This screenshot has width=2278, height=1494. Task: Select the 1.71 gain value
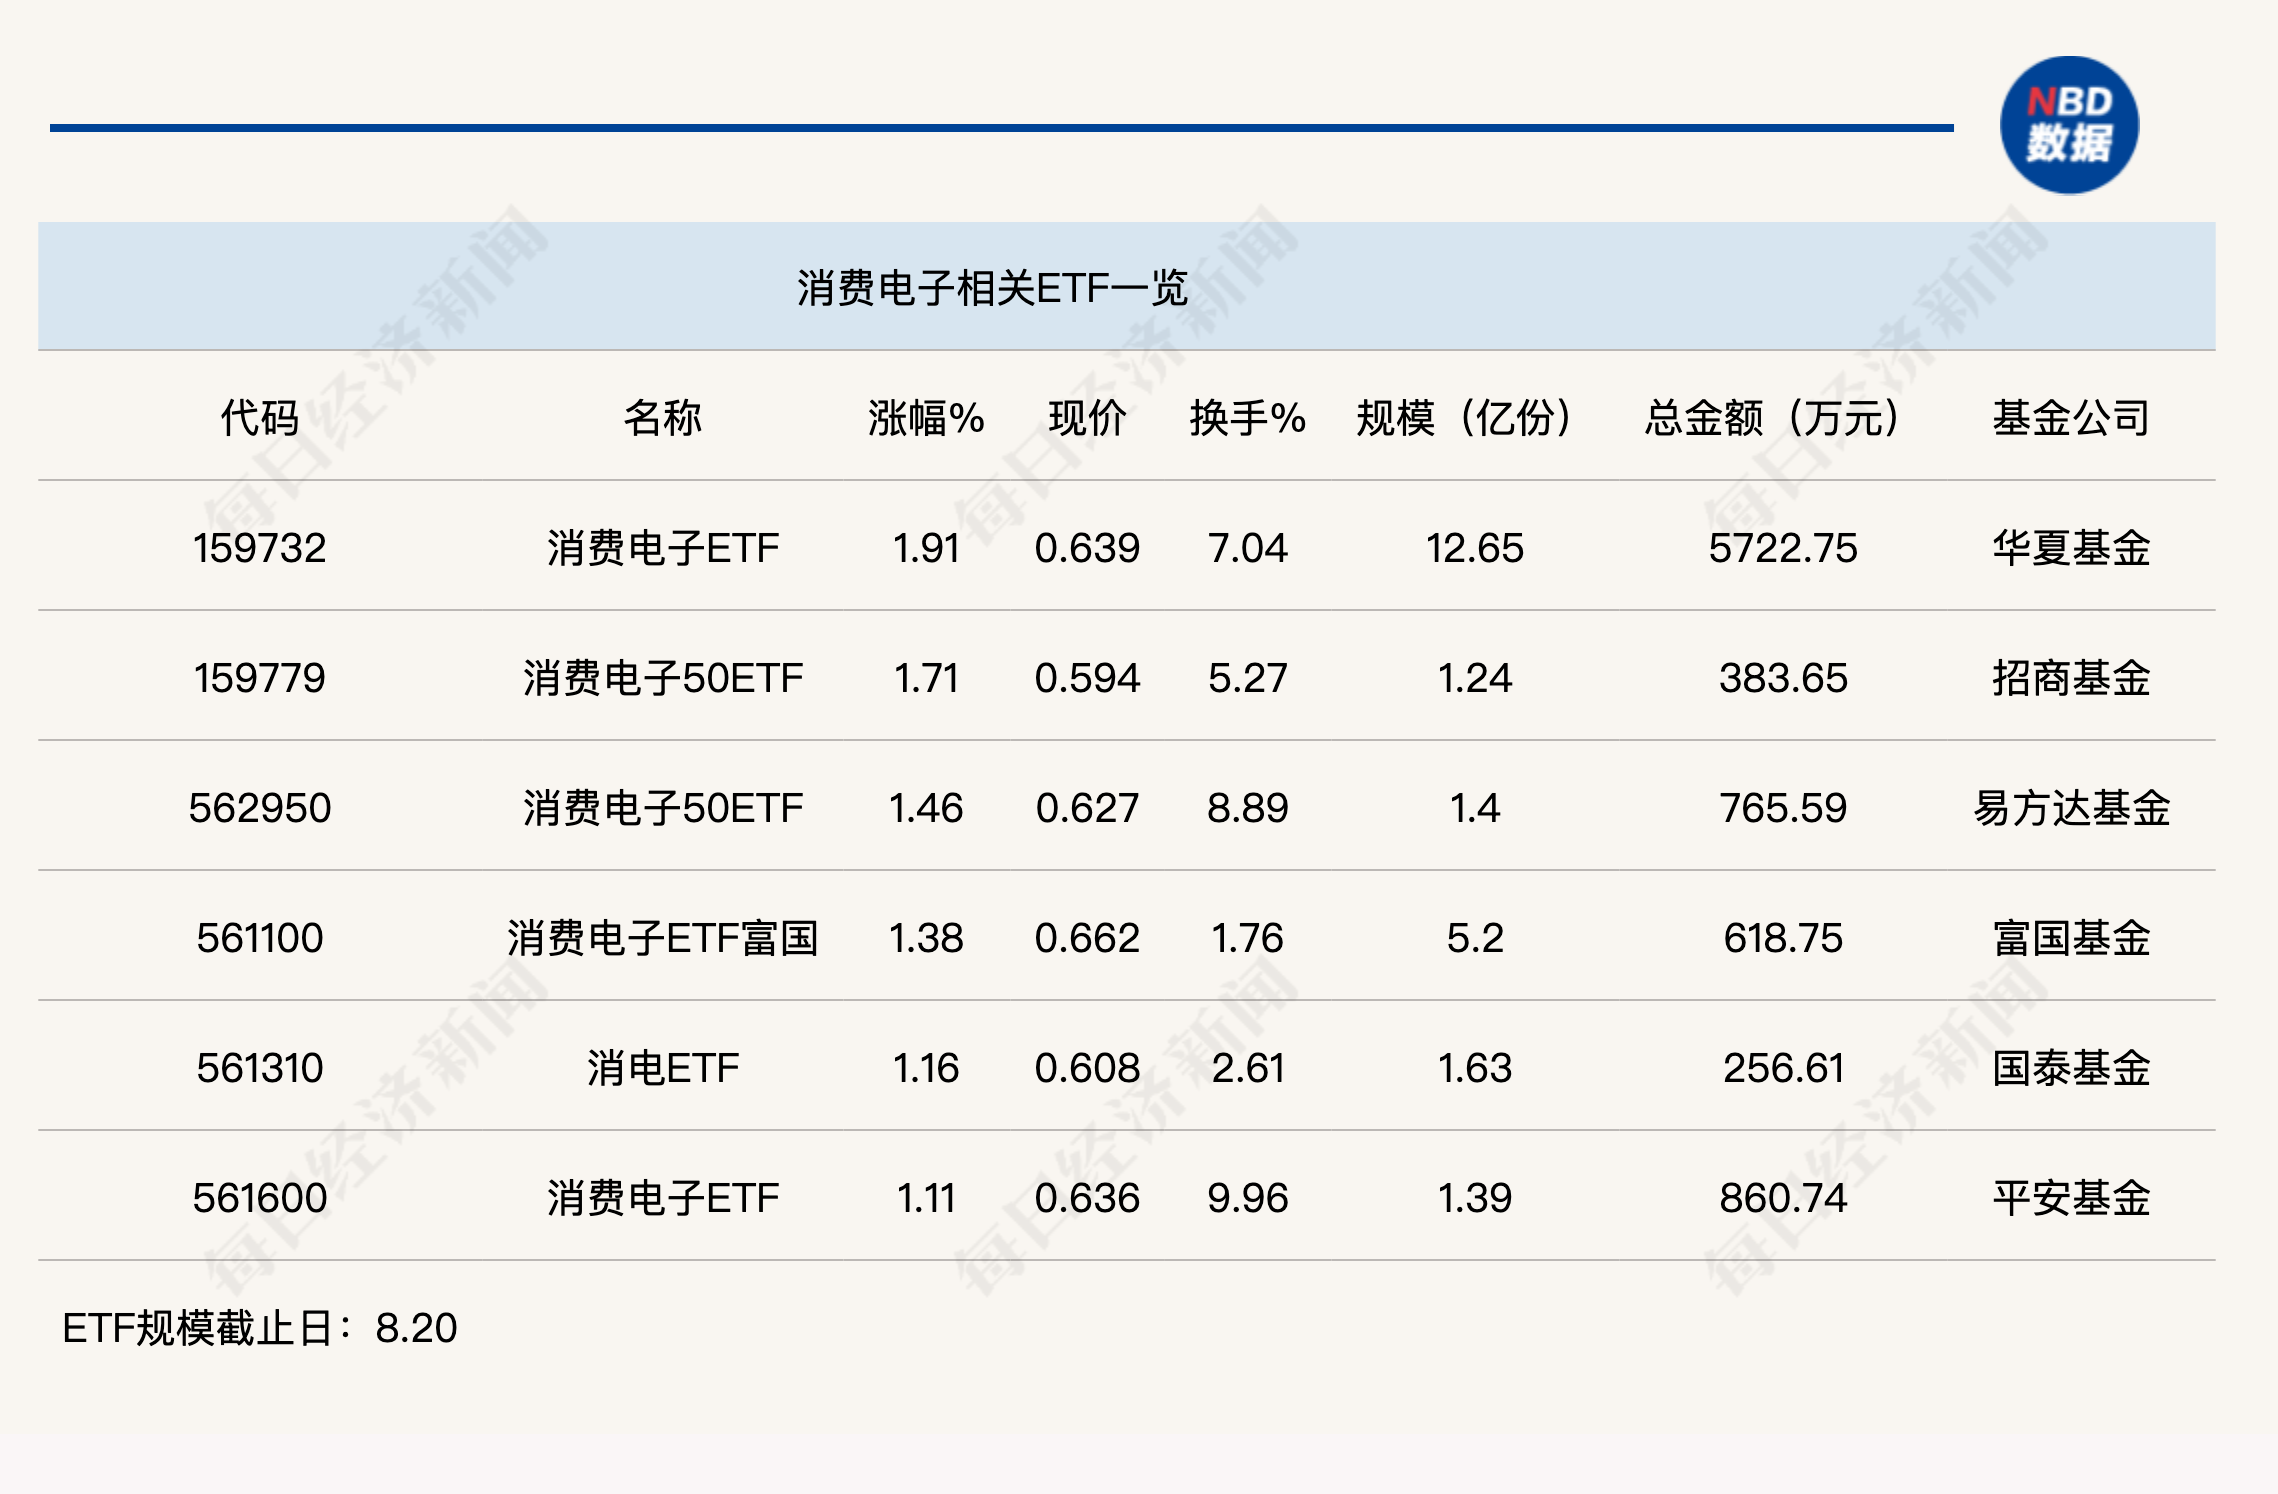926,678
